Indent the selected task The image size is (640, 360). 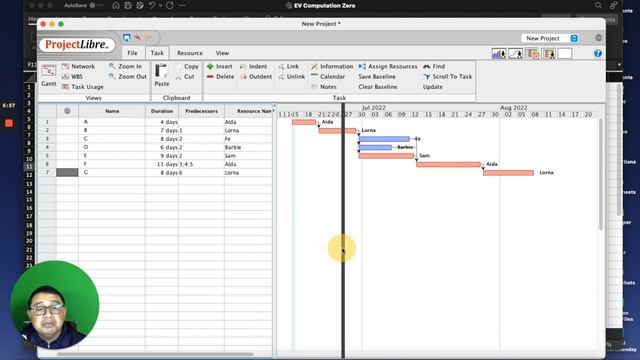click(x=253, y=66)
